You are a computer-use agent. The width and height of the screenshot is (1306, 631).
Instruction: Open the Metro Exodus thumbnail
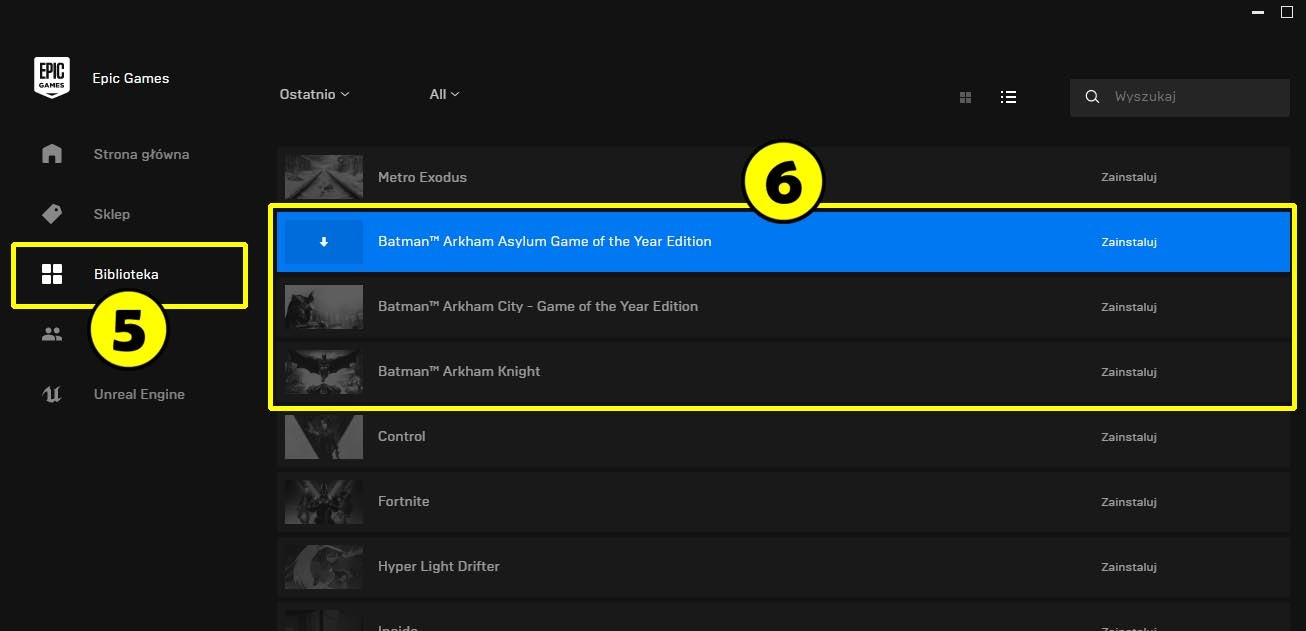[324, 177]
